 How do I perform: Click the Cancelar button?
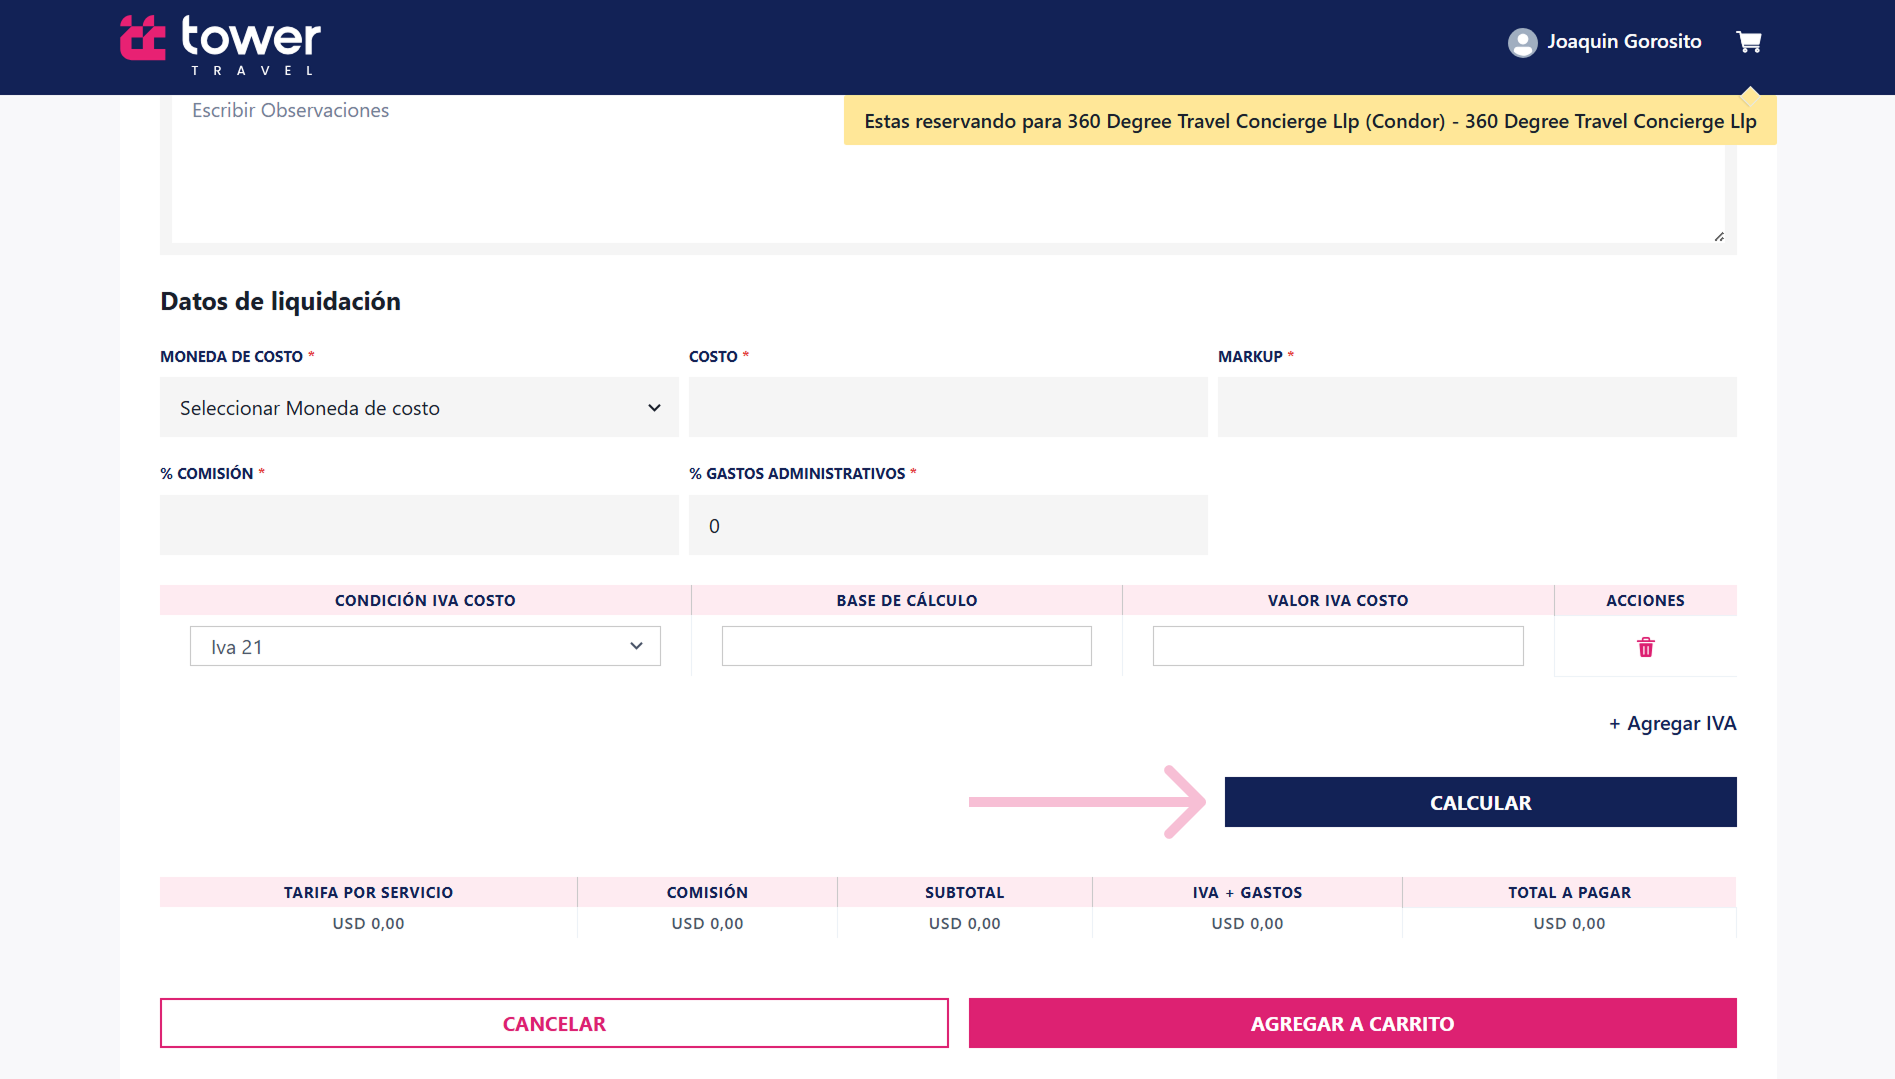coord(554,1023)
